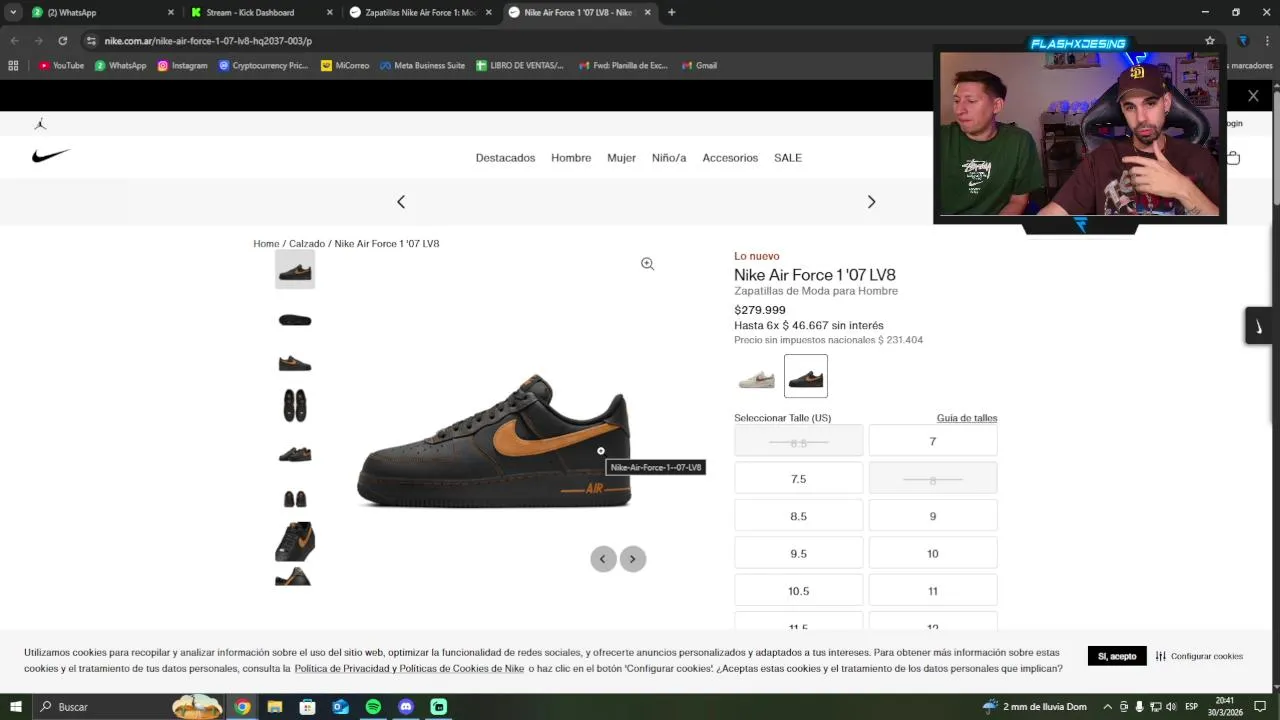This screenshot has height=720, width=1280.
Task: Open File Explorer from the taskbar
Action: tap(275, 707)
